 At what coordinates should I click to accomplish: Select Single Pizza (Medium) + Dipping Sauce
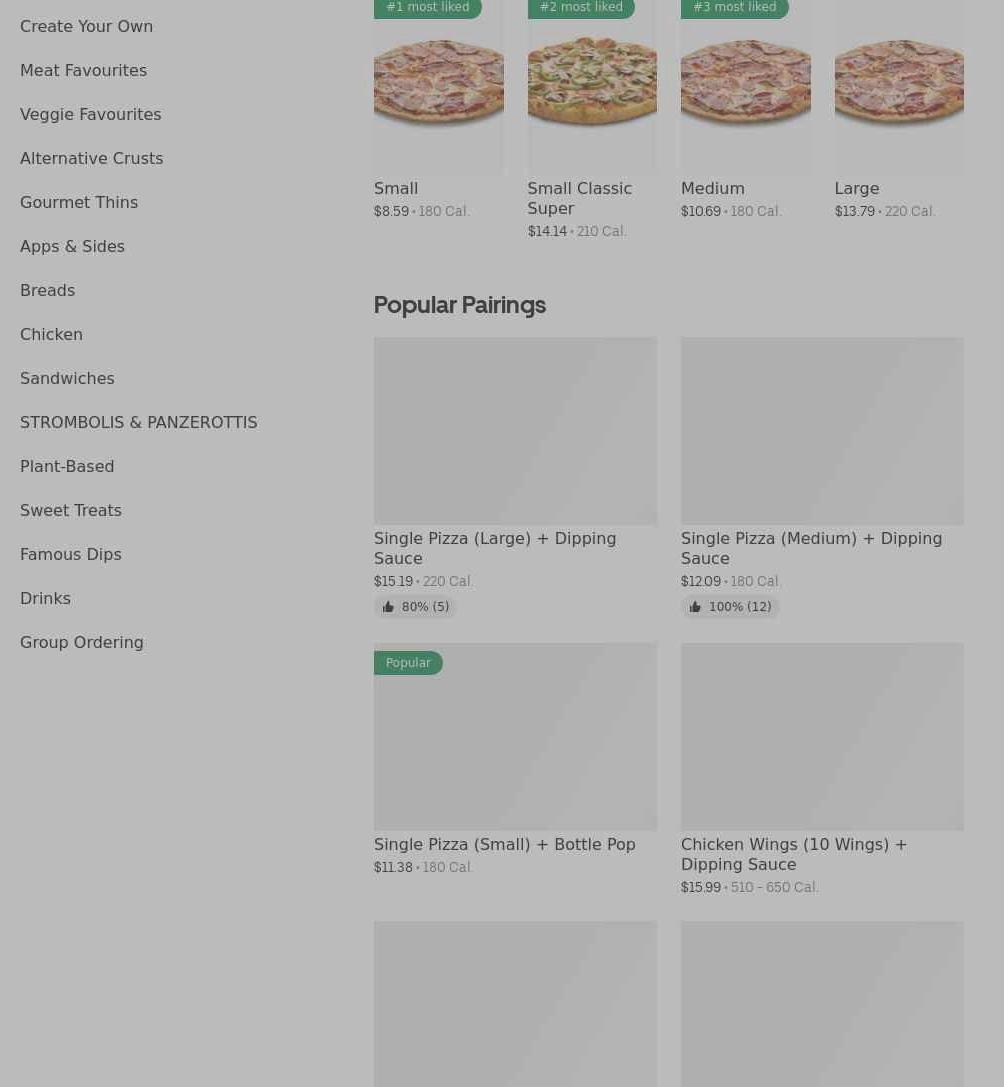click(x=811, y=548)
